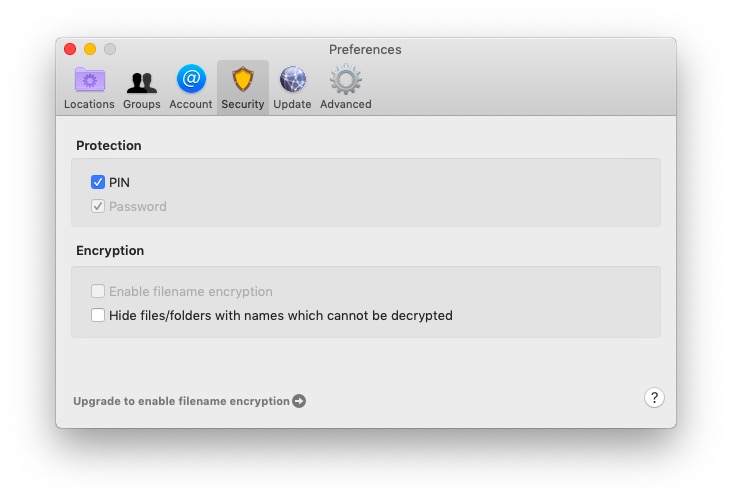The height and width of the screenshot is (502, 732).
Task: Select the Groups people icon
Action: [x=141, y=82]
